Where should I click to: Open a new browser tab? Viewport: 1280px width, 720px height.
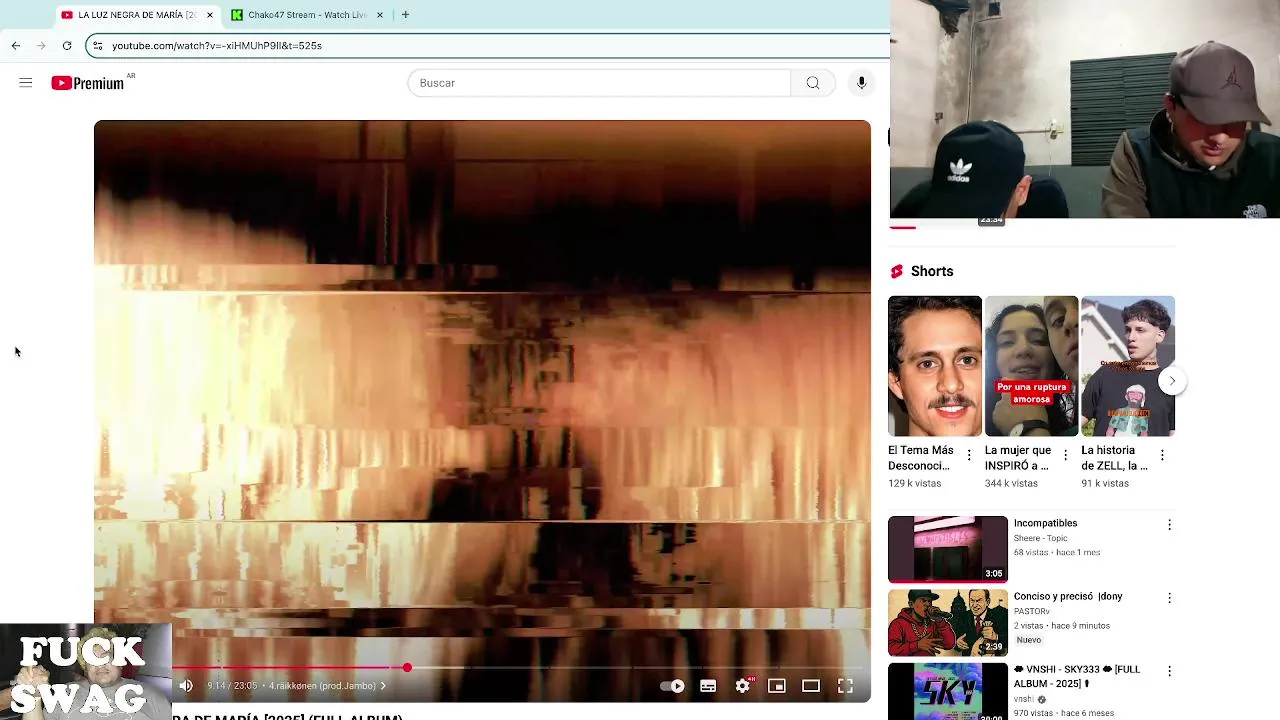point(405,15)
